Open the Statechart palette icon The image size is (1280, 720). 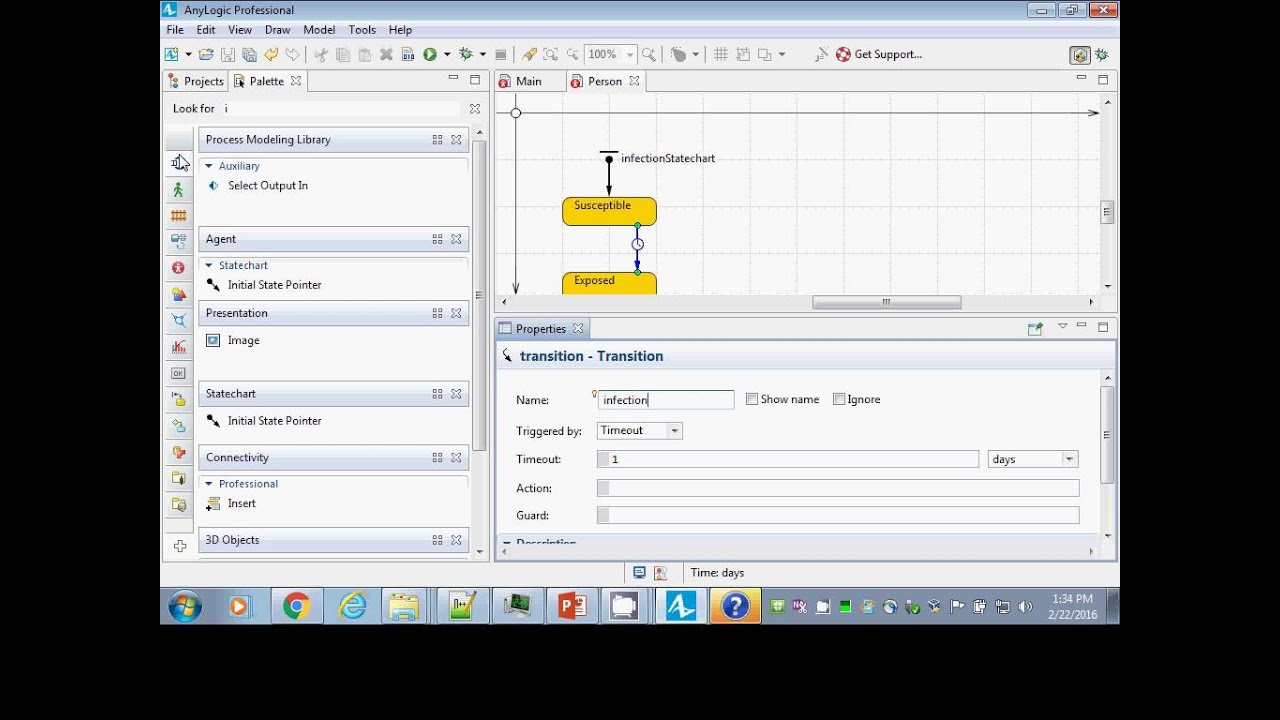click(179, 399)
